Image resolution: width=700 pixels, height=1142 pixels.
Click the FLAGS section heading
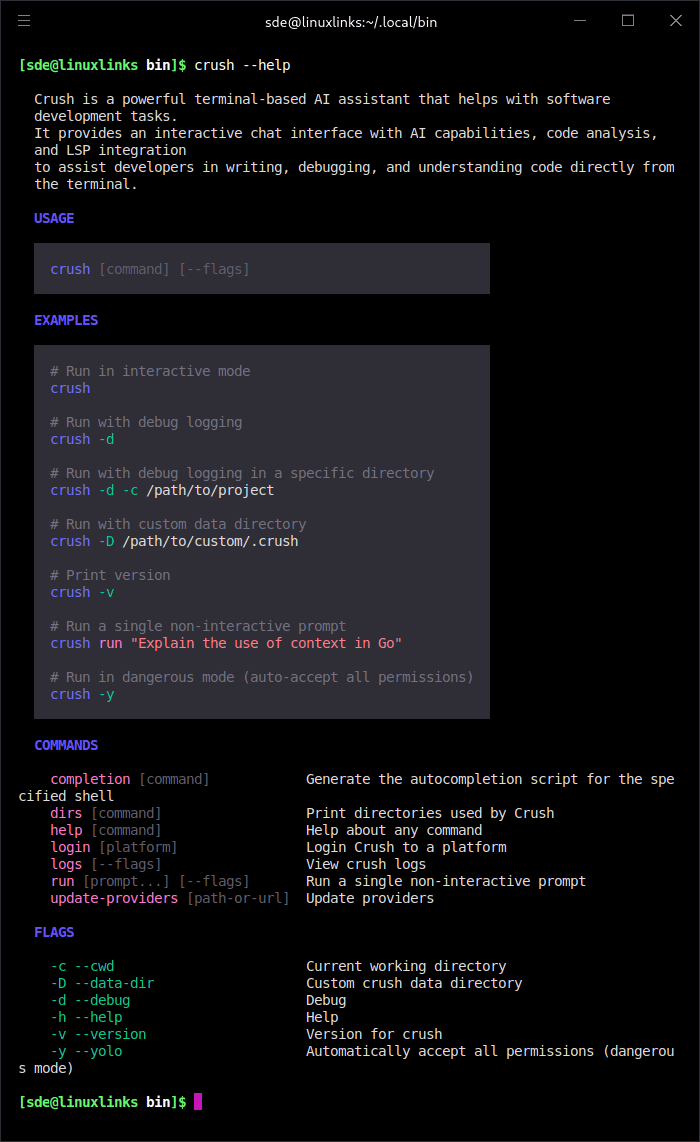(x=54, y=932)
